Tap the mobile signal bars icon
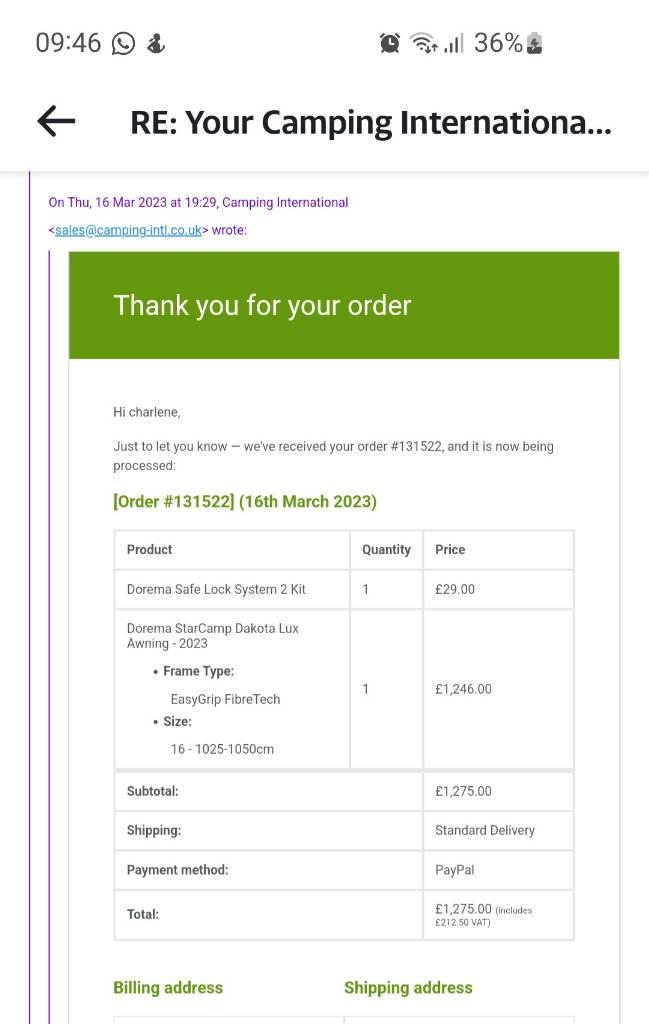Image resolution: width=649 pixels, height=1024 pixels. (x=453, y=44)
